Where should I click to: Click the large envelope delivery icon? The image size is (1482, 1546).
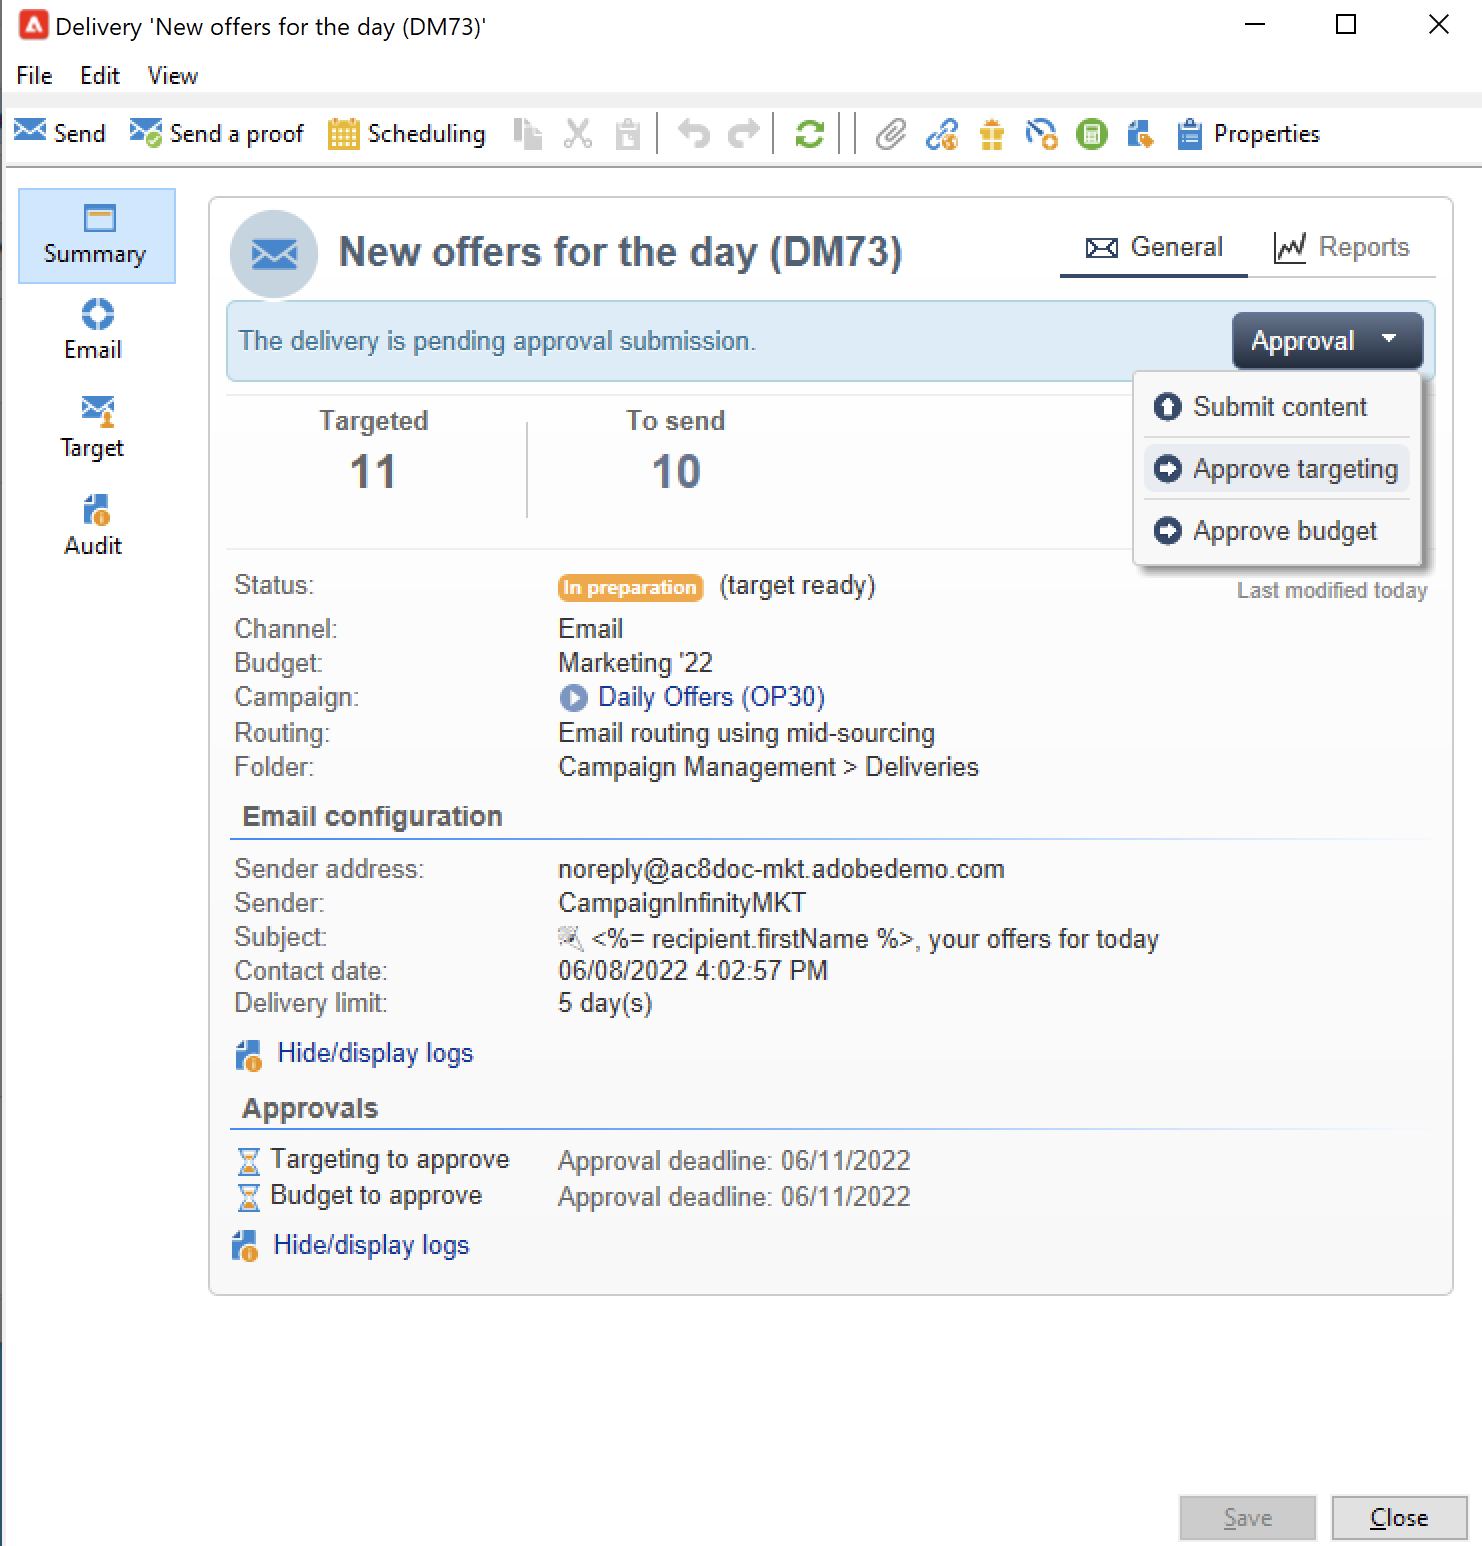click(274, 254)
